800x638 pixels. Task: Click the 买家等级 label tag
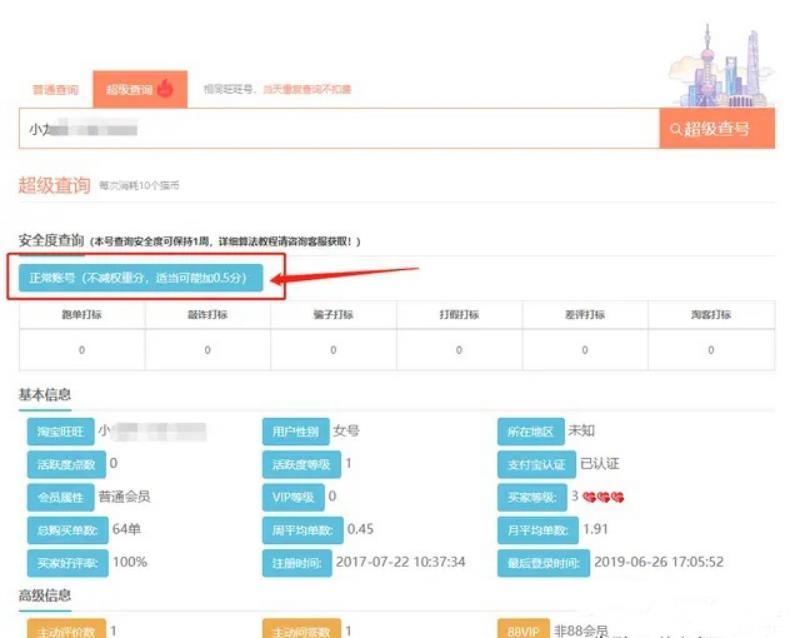pyautogui.click(x=531, y=497)
